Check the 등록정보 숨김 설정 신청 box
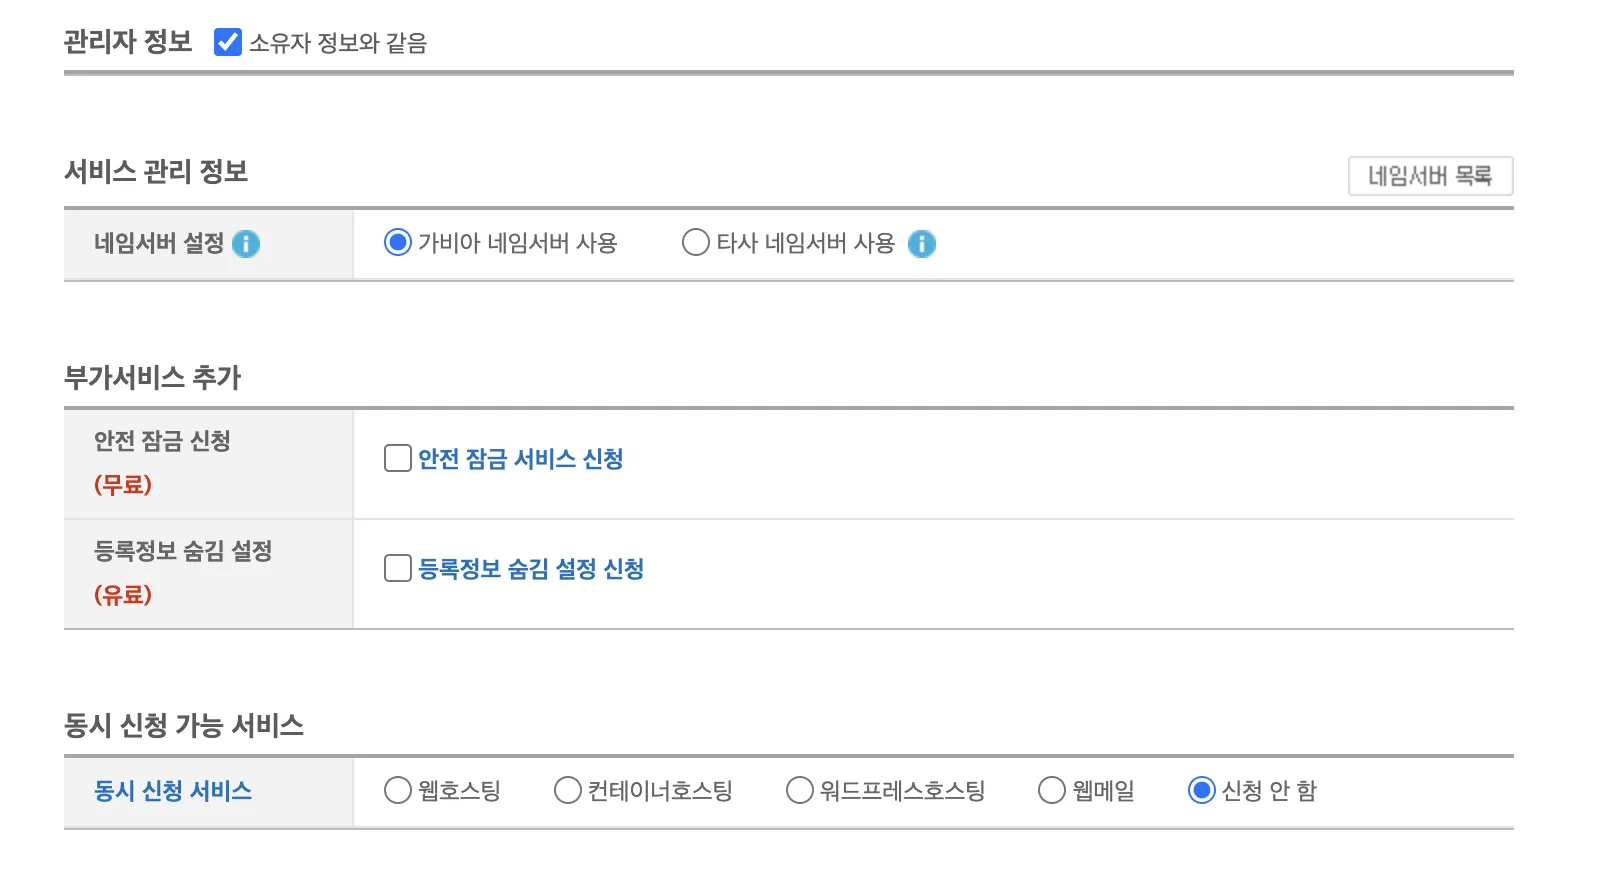The image size is (1600, 880). click(398, 568)
